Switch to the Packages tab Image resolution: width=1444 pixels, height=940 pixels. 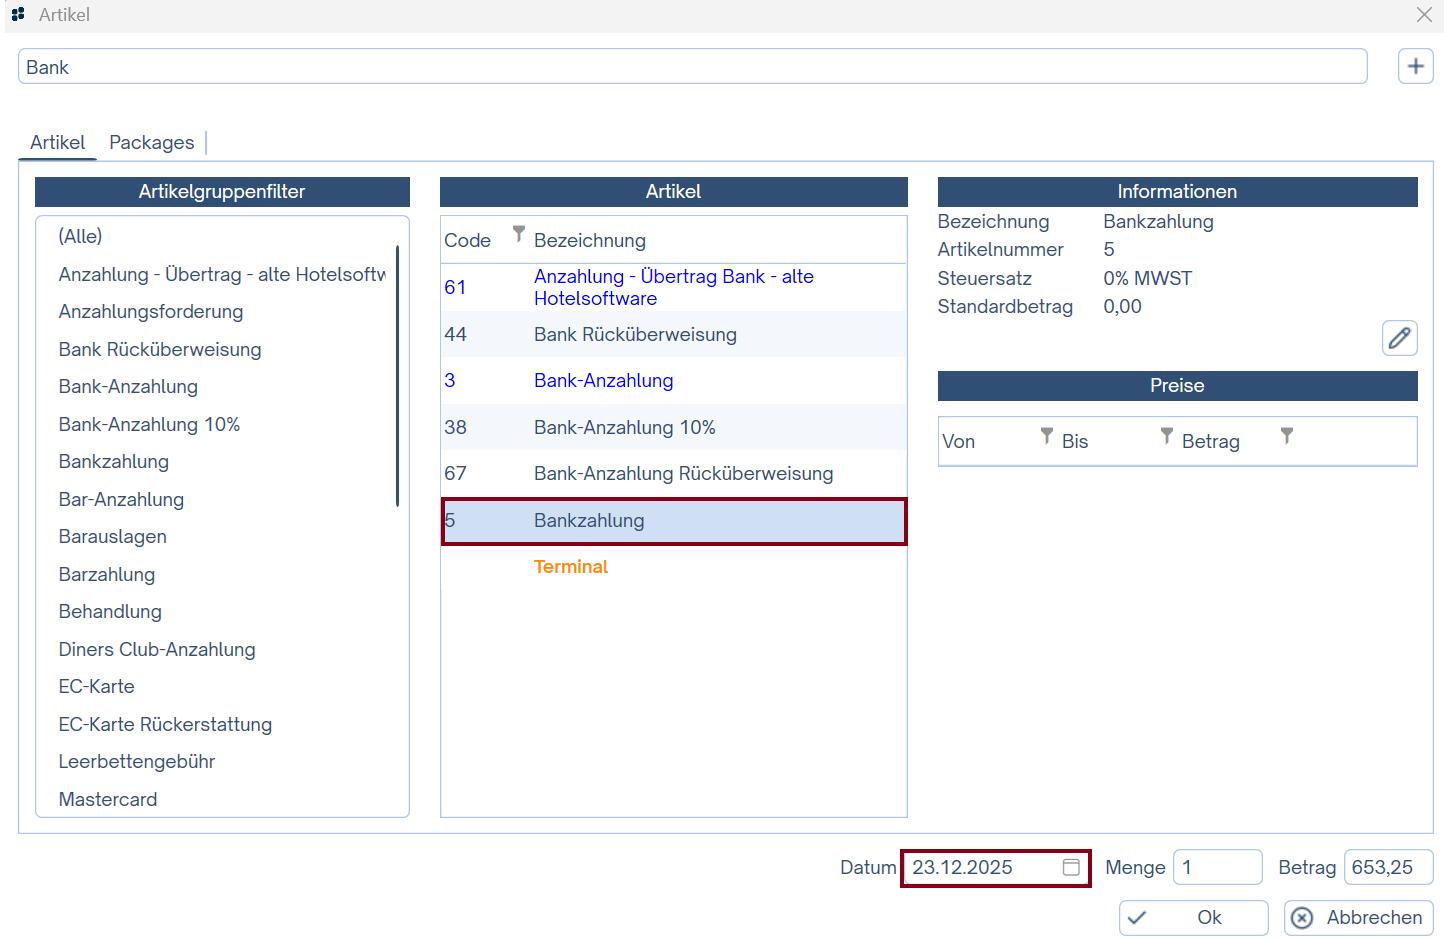coord(152,143)
